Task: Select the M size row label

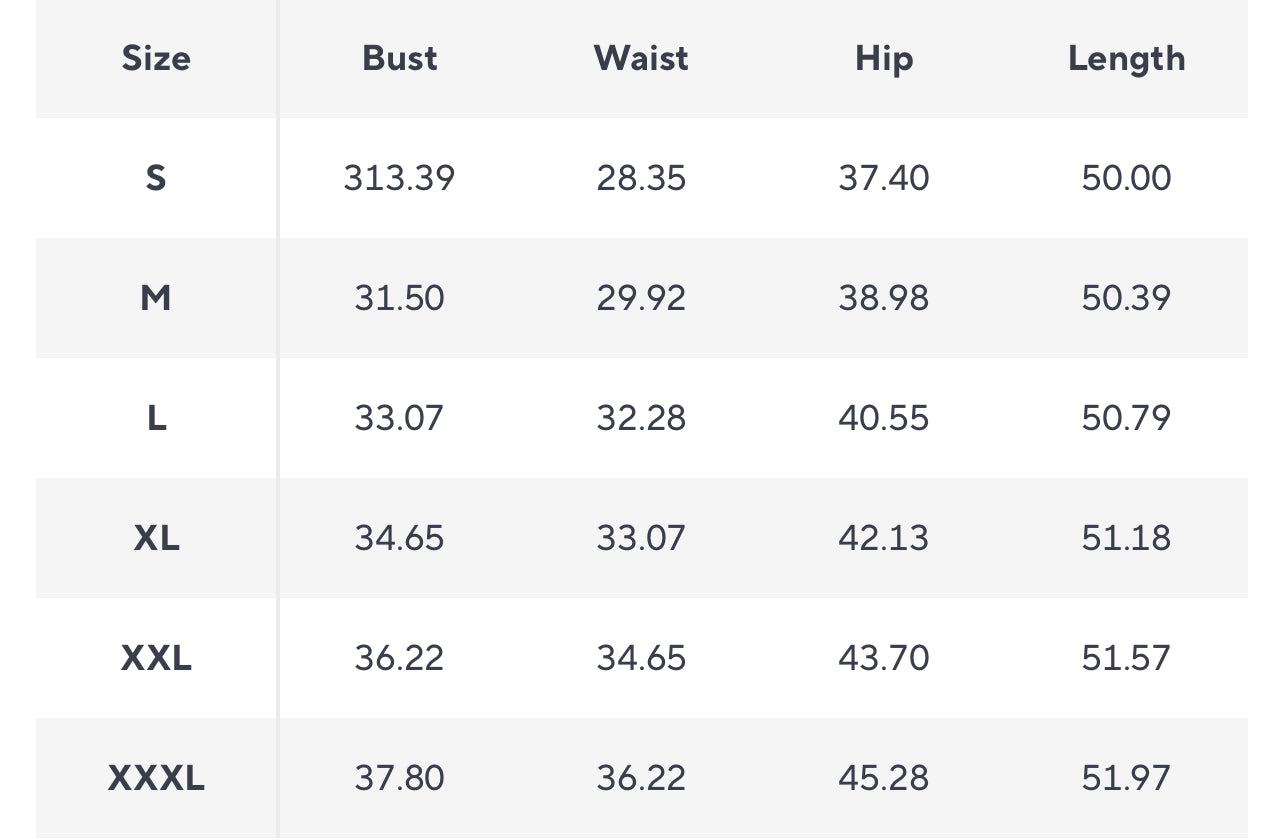Action: click(x=156, y=298)
